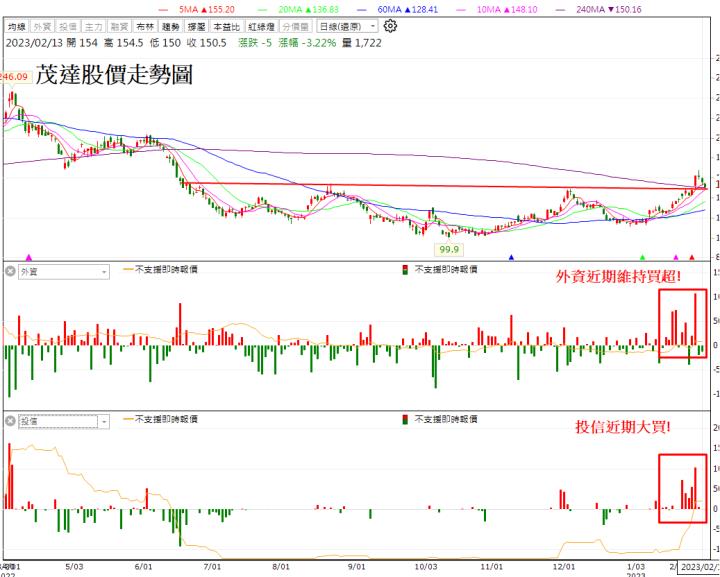Viewport: 720px width, 577px height.
Task: Close the 外資 indicator panel
Action: tap(10, 272)
